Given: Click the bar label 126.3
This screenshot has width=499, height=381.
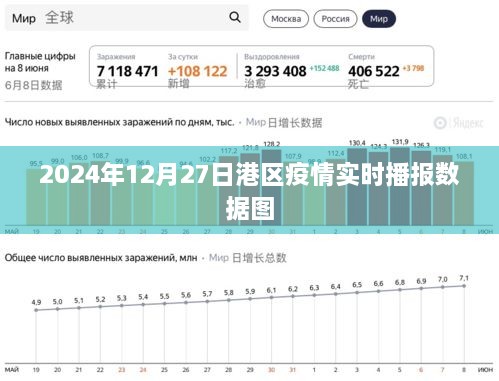Looking at the screenshot, I should click(421, 145).
